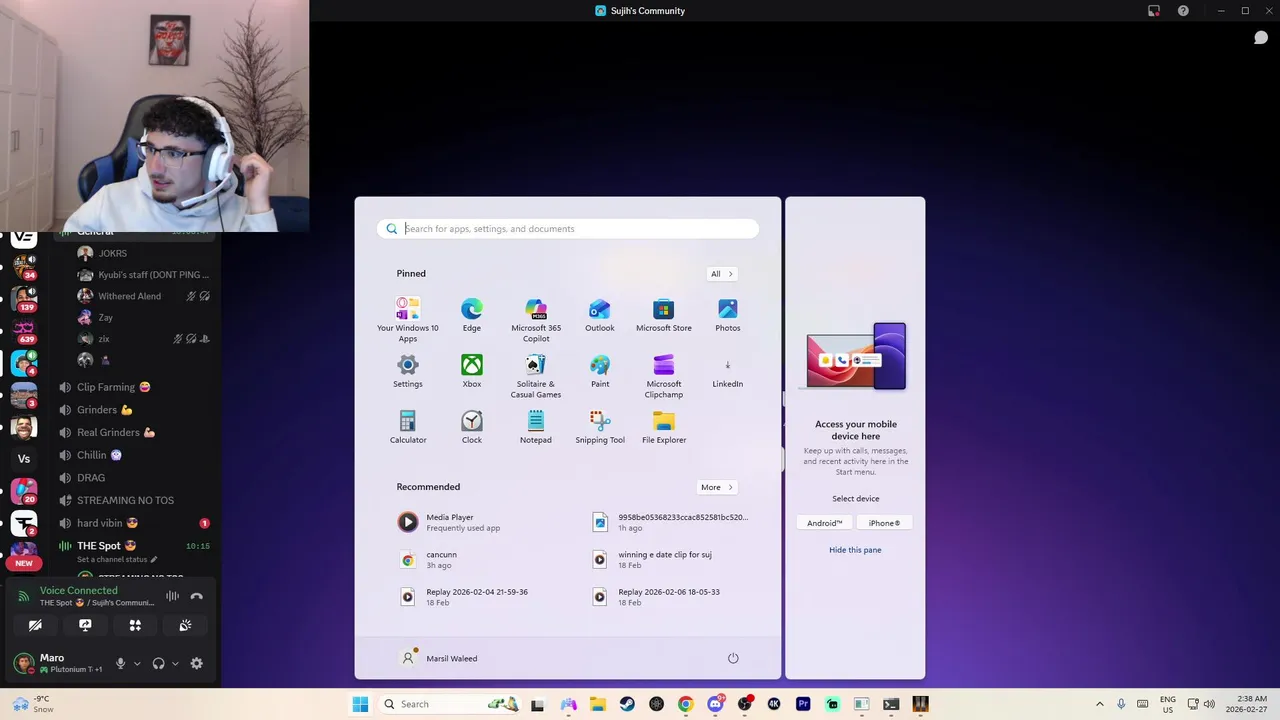Select user JOKRS in voice channel
The width and height of the screenshot is (1280, 720).
[x=144, y=254]
